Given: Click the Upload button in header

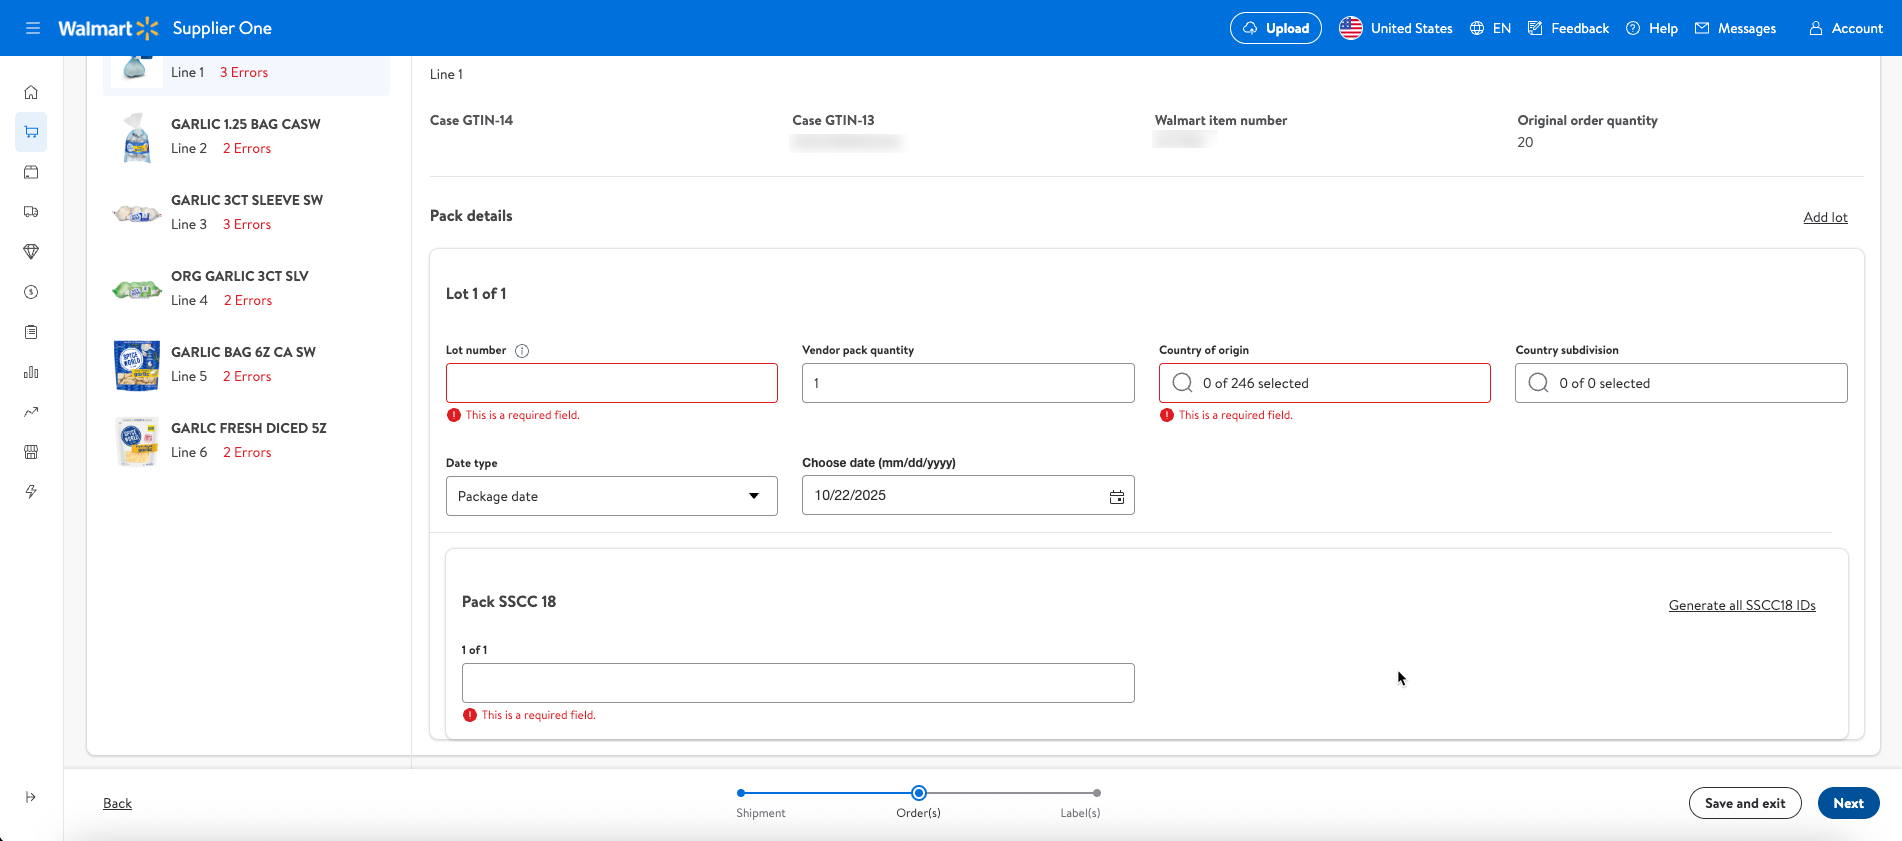Looking at the screenshot, I should point(1275,28).
